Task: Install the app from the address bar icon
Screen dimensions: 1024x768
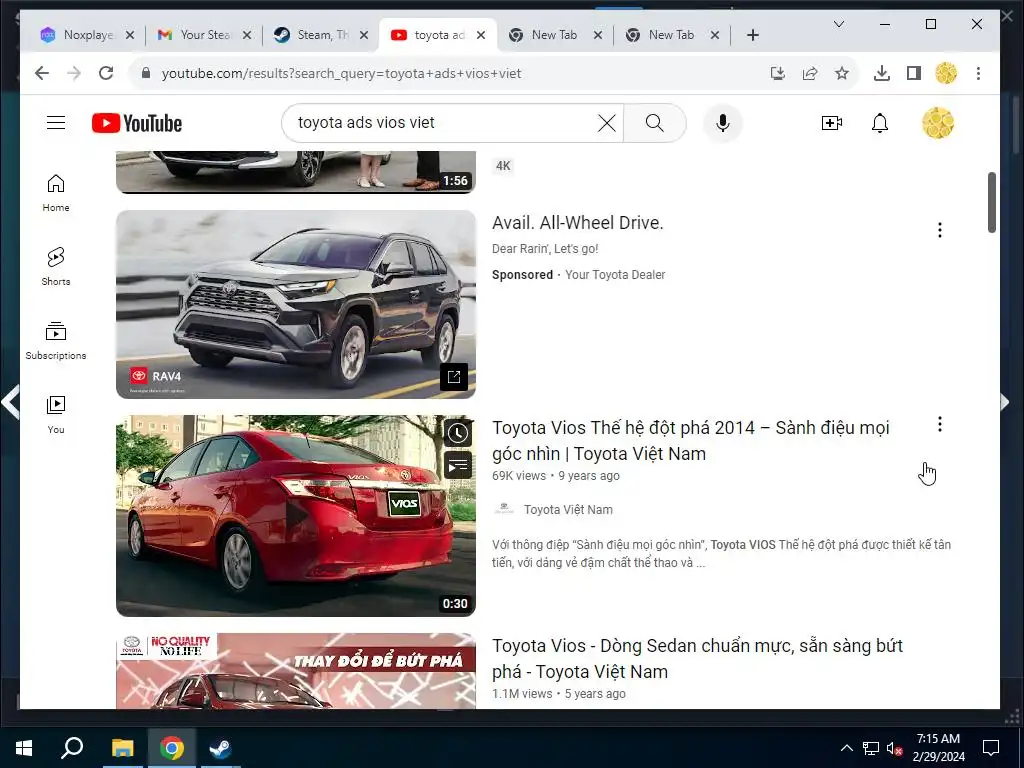Action: 777,73
